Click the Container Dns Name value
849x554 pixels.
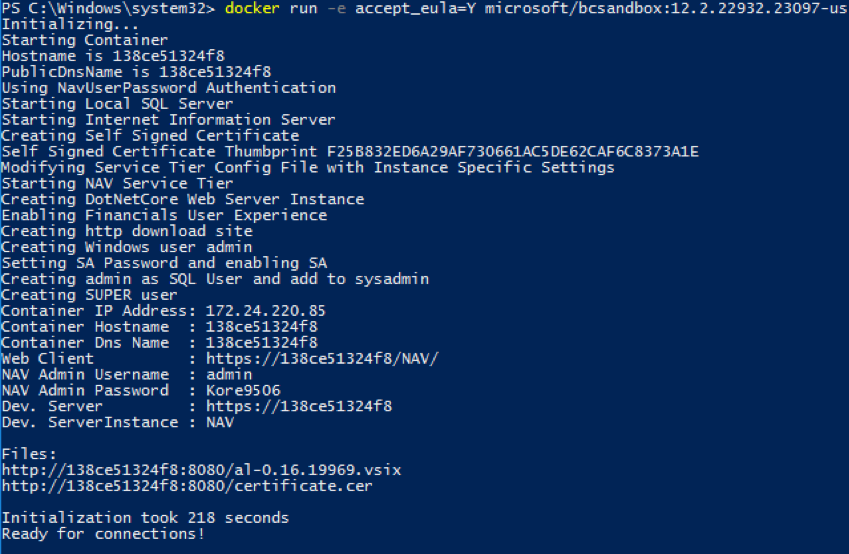point(262,343)
